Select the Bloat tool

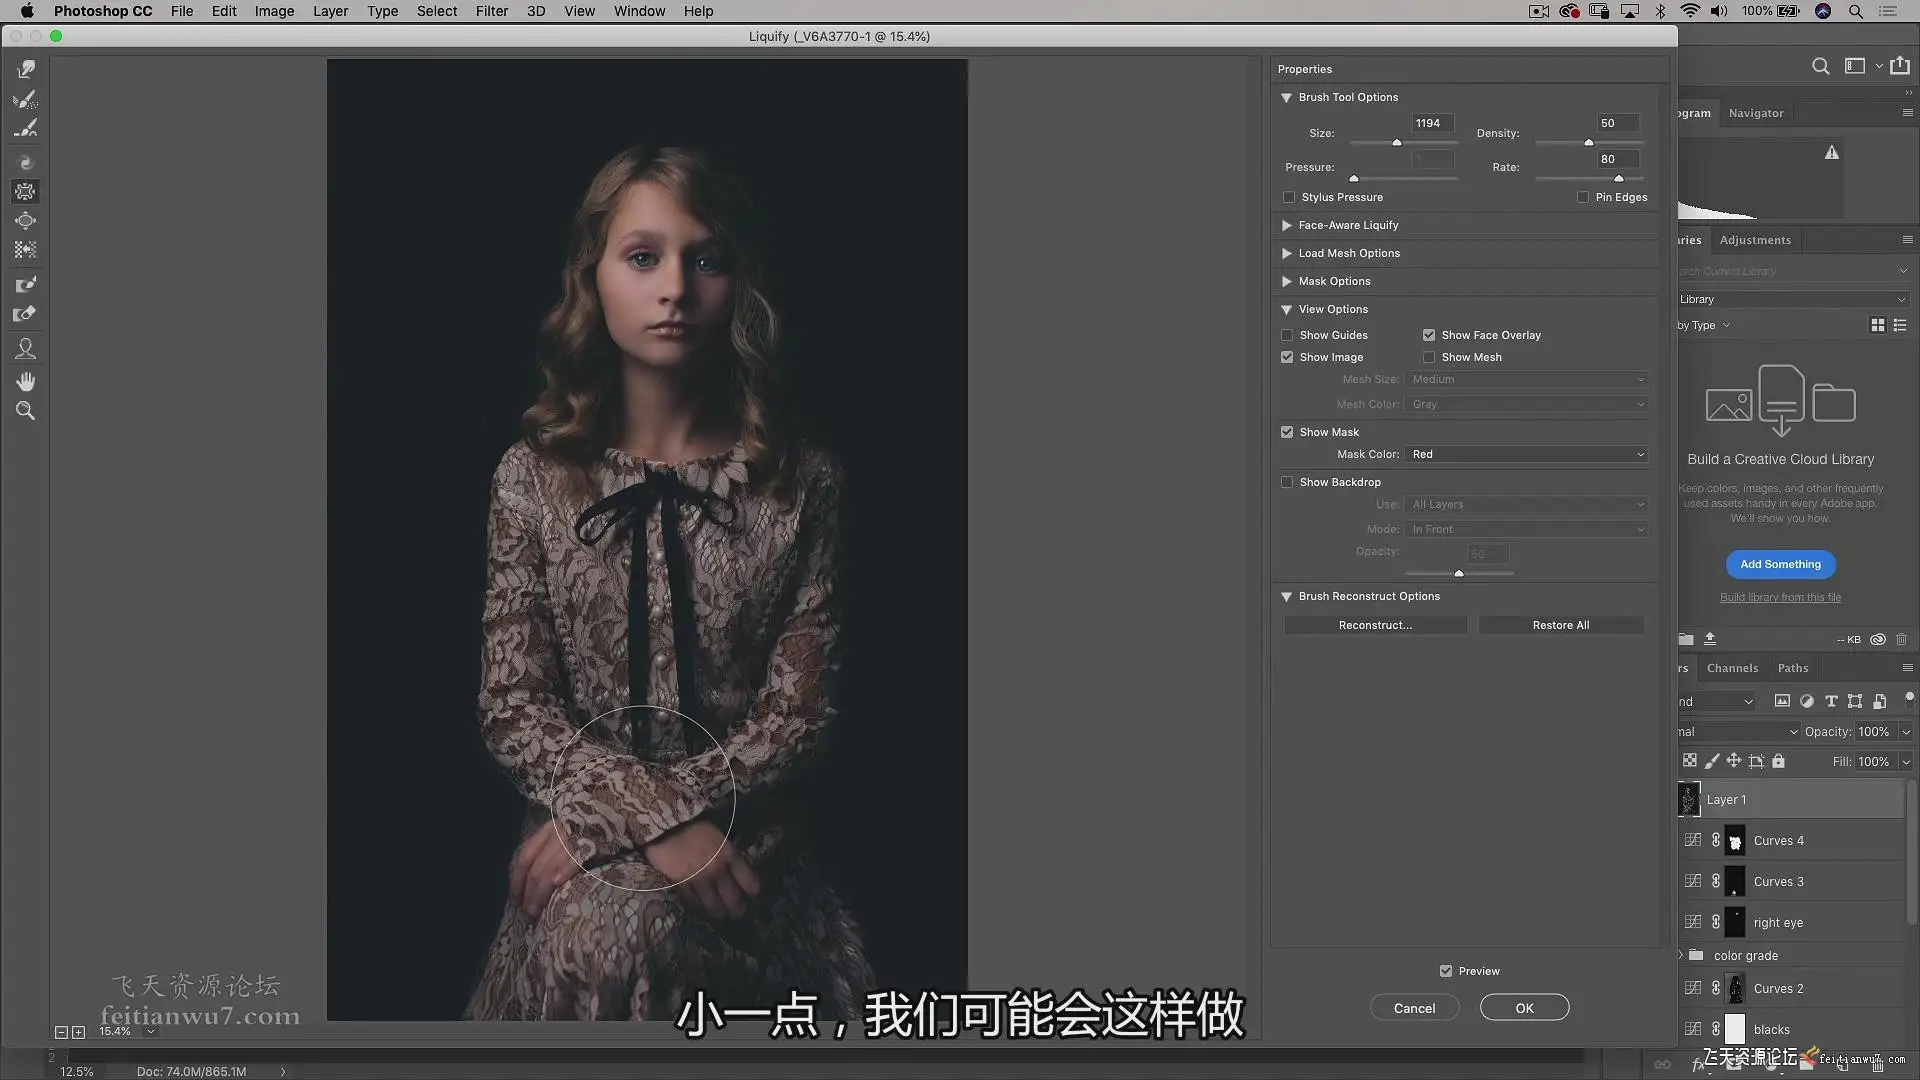point(26,221)
